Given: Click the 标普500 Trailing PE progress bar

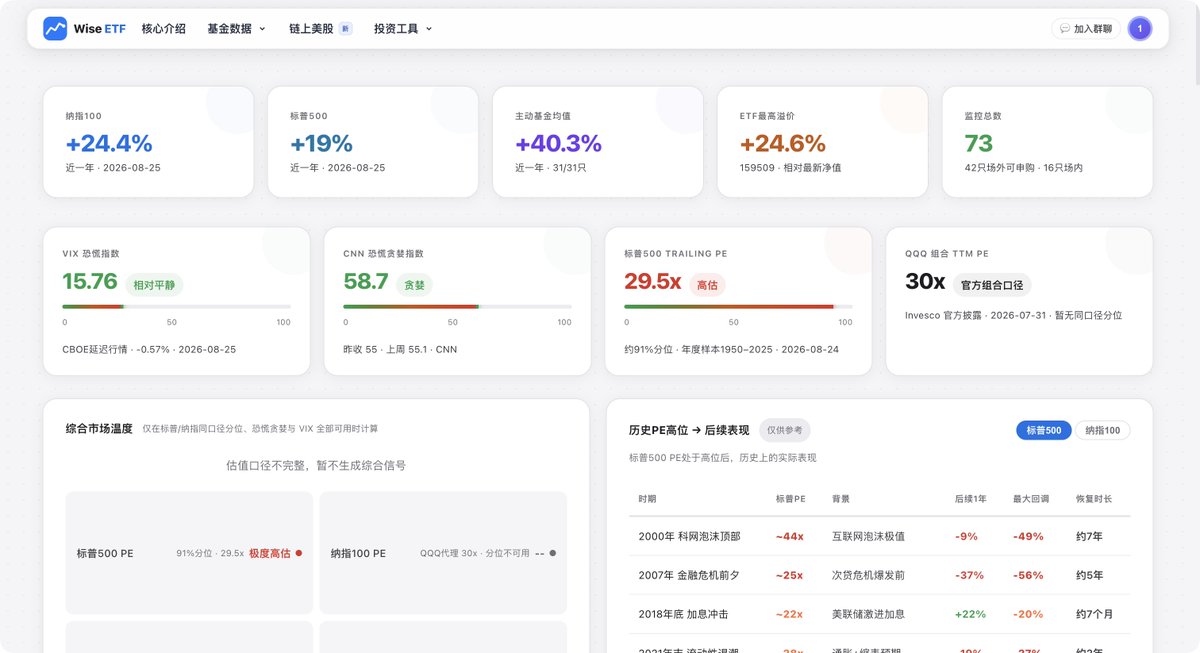Looking at the screenshot, I should pos(739,306).
